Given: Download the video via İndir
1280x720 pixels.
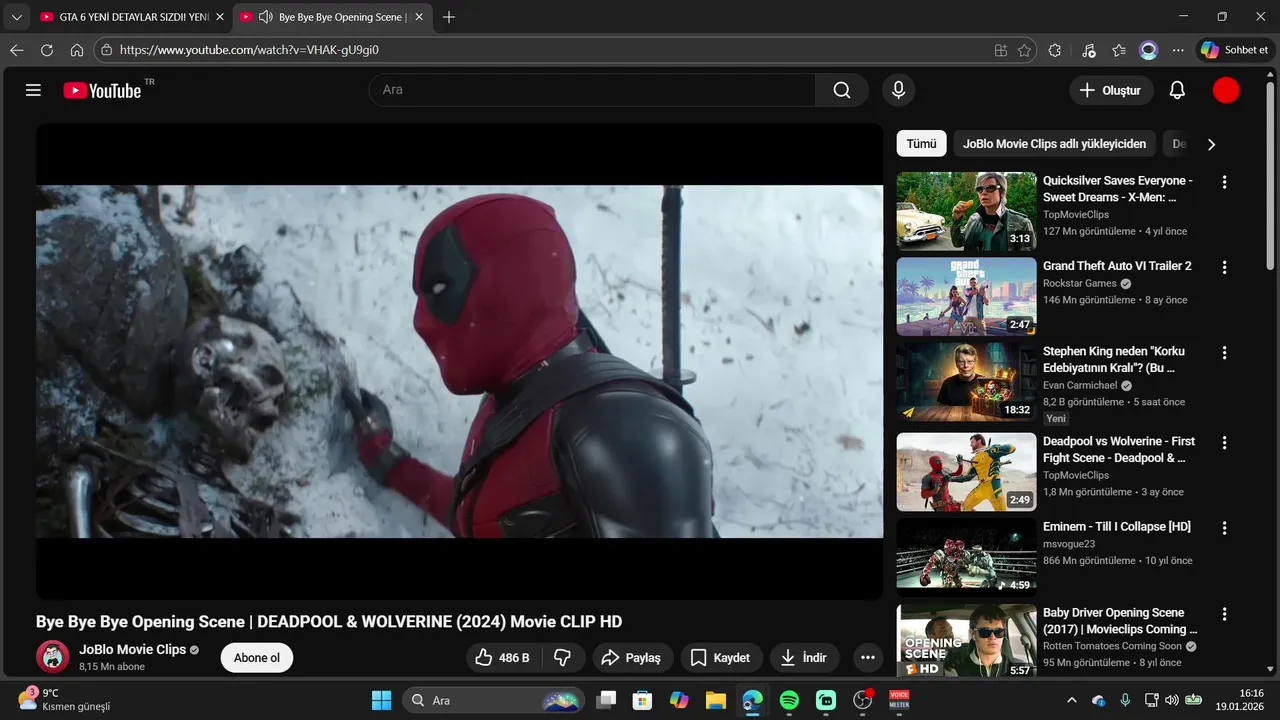Looking at the screenshot, I should point(804,657).
